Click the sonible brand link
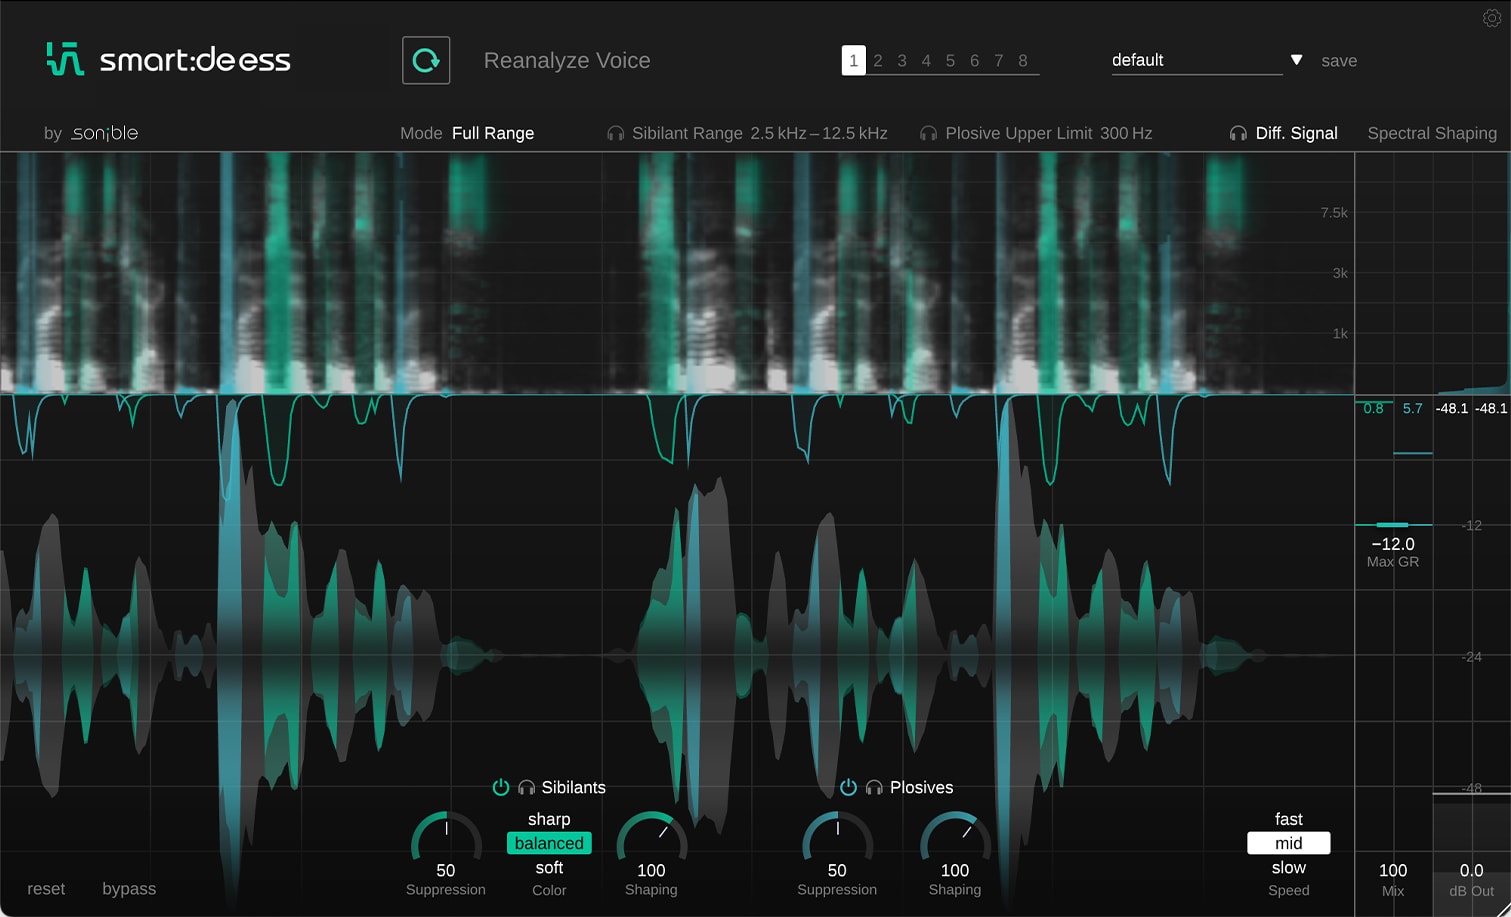1511x917 pixels. click(x=104, y=133)
